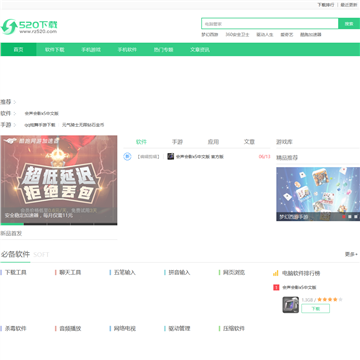Select the last white carousel dot on 梦幻西游手游 banner
360x360 pixels.
[356, 217]
